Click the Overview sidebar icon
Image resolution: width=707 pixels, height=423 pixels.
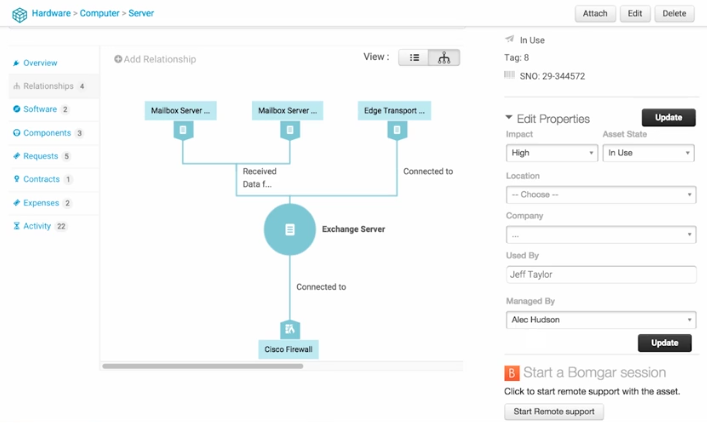click(16, 63)
